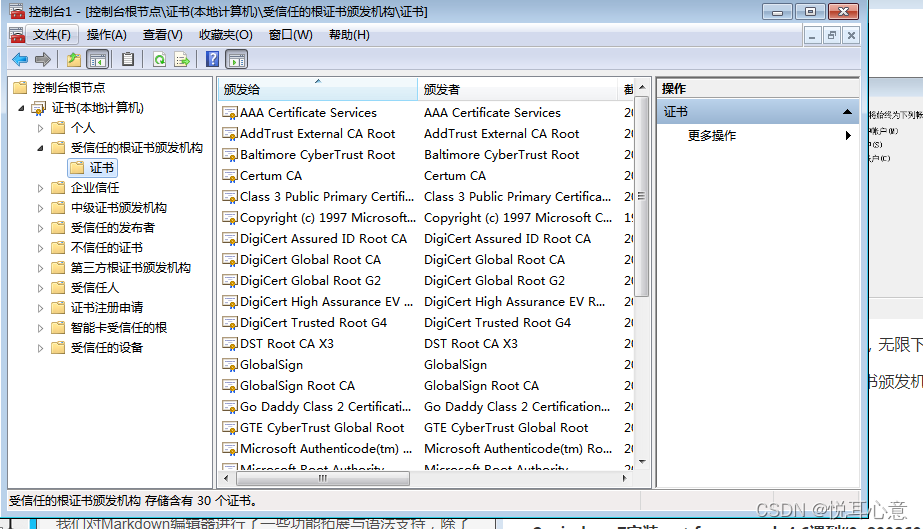
Task: Click the console toolbox icon beside 文件(F)
Action: click(x=17, y=35)
